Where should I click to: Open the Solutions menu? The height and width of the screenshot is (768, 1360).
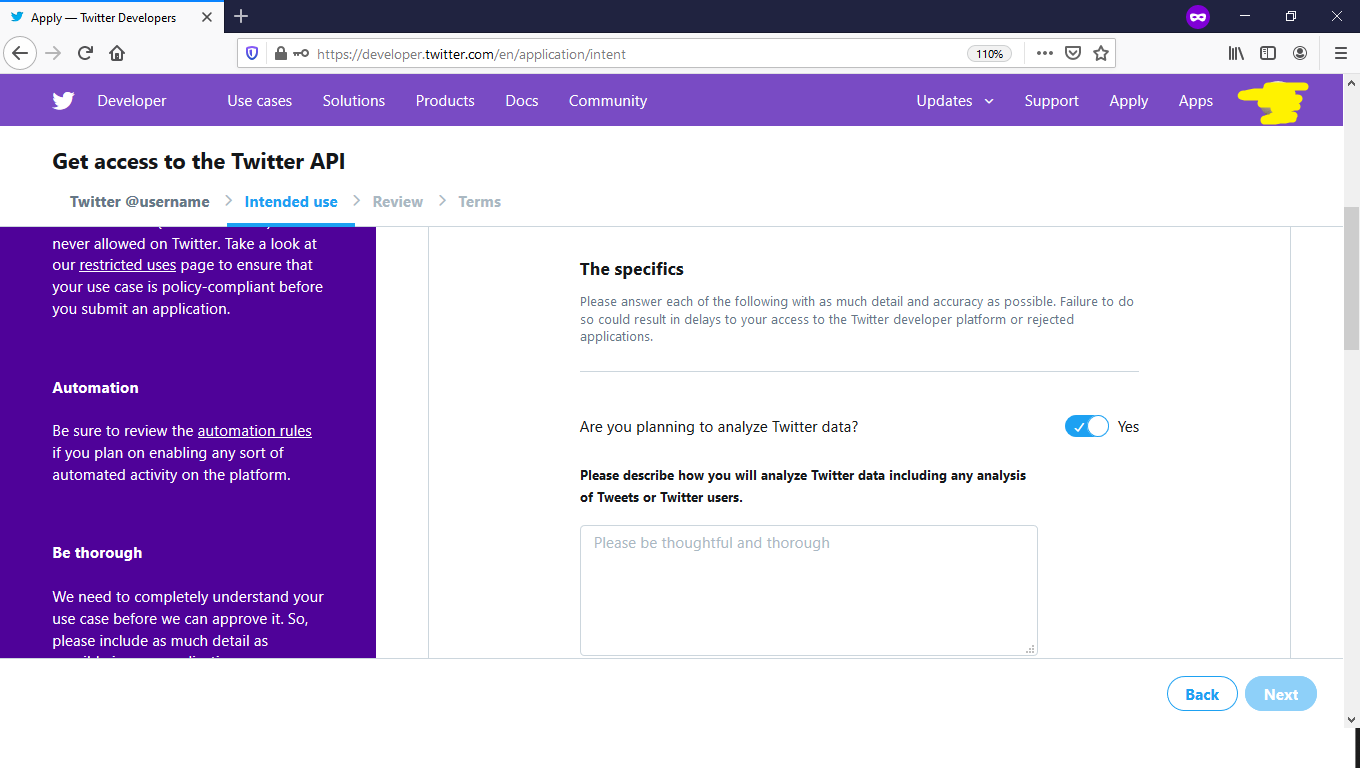[x=354, y=101]
